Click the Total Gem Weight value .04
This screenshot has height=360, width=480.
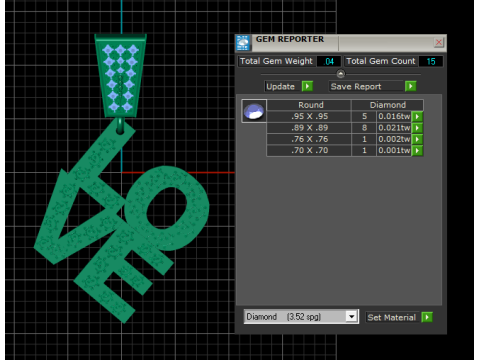329,61
